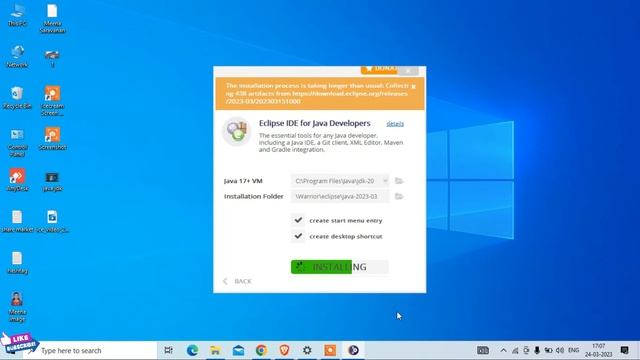The height and width of the screenshot is (360, 640).
Task: Open the video file desktop icon
Action: pos(52,221)
